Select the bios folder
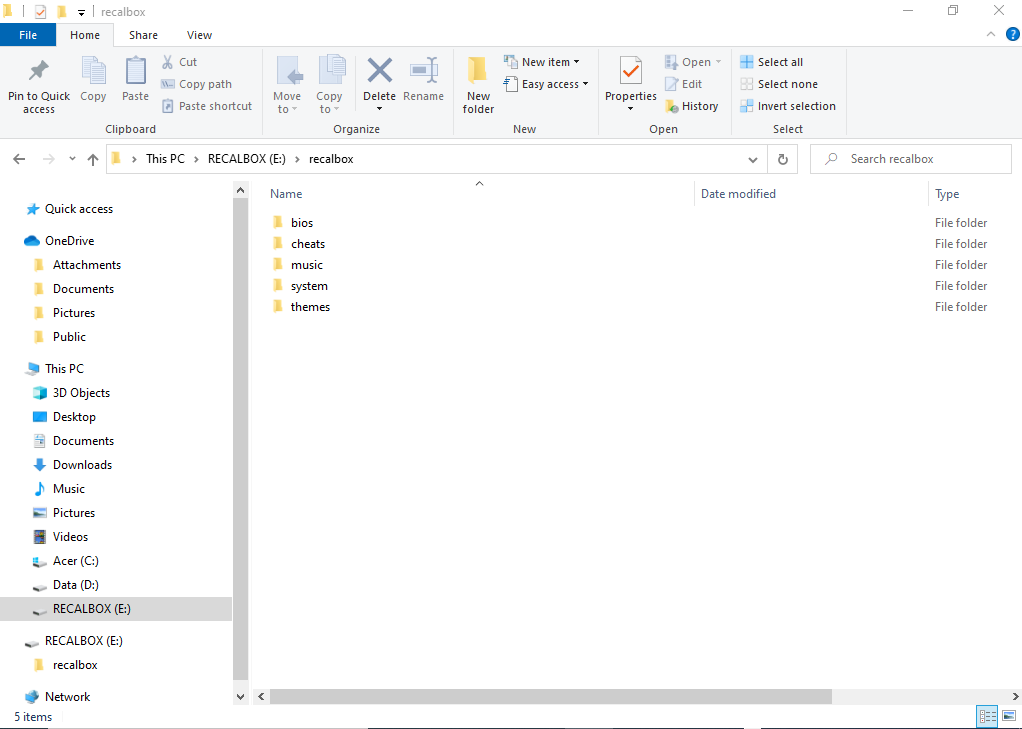This screenshot has width=1022, height=729. click(x=302, y=223)
